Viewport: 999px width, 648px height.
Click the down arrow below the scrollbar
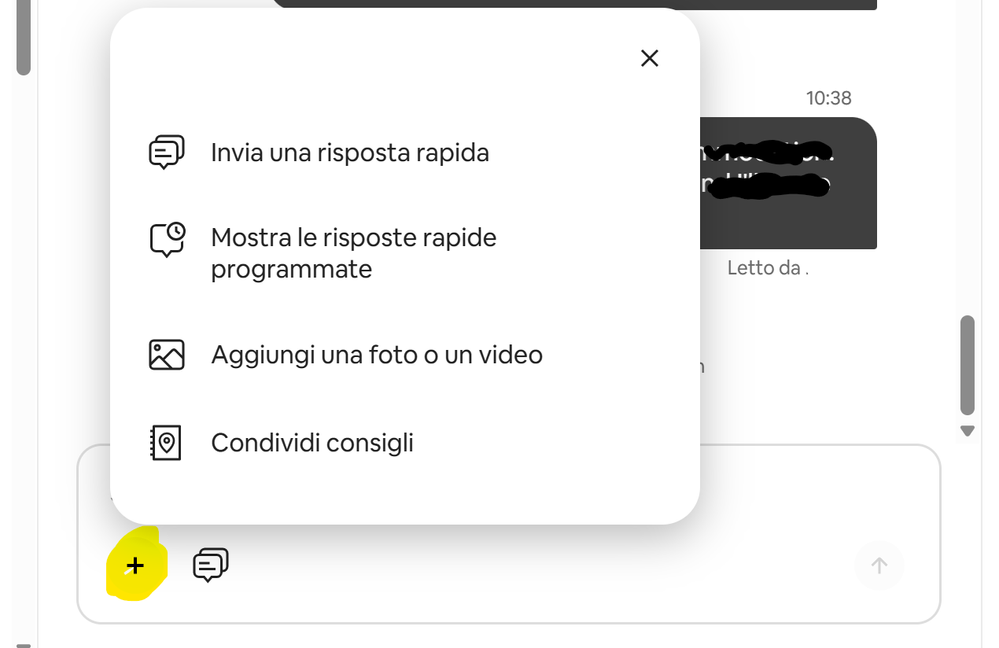point(966,430)
